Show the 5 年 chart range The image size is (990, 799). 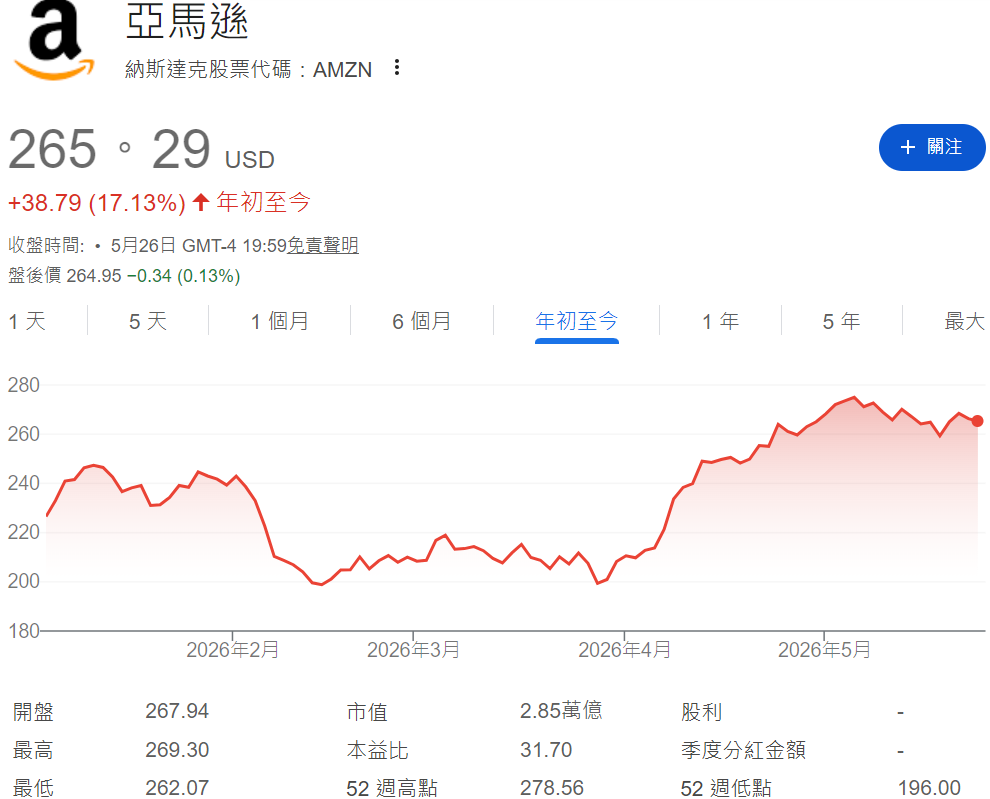click(x=841, y=321)
